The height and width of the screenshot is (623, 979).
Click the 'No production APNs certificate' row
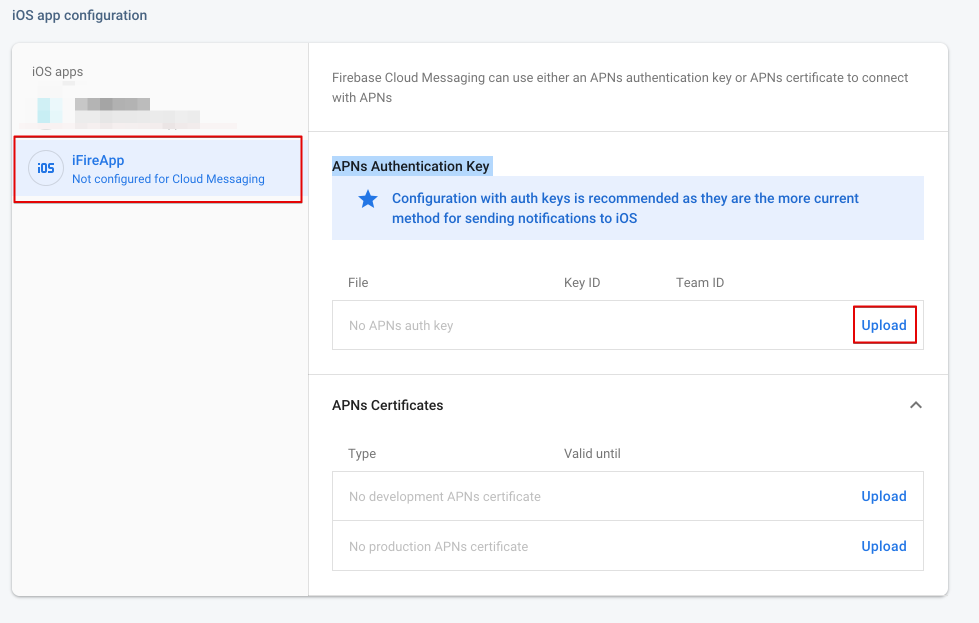point(438,546)
